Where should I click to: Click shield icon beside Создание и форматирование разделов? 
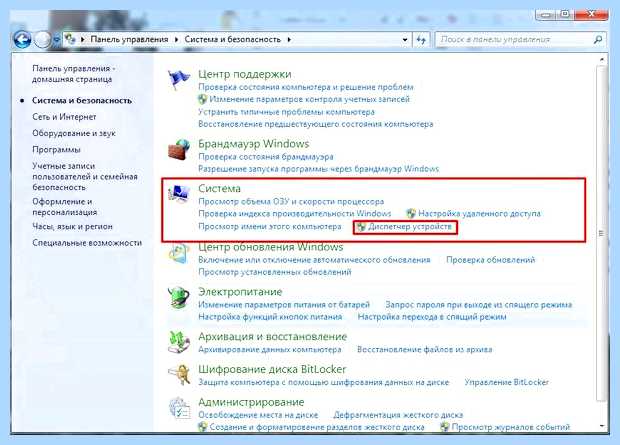[x=202, y=427]
